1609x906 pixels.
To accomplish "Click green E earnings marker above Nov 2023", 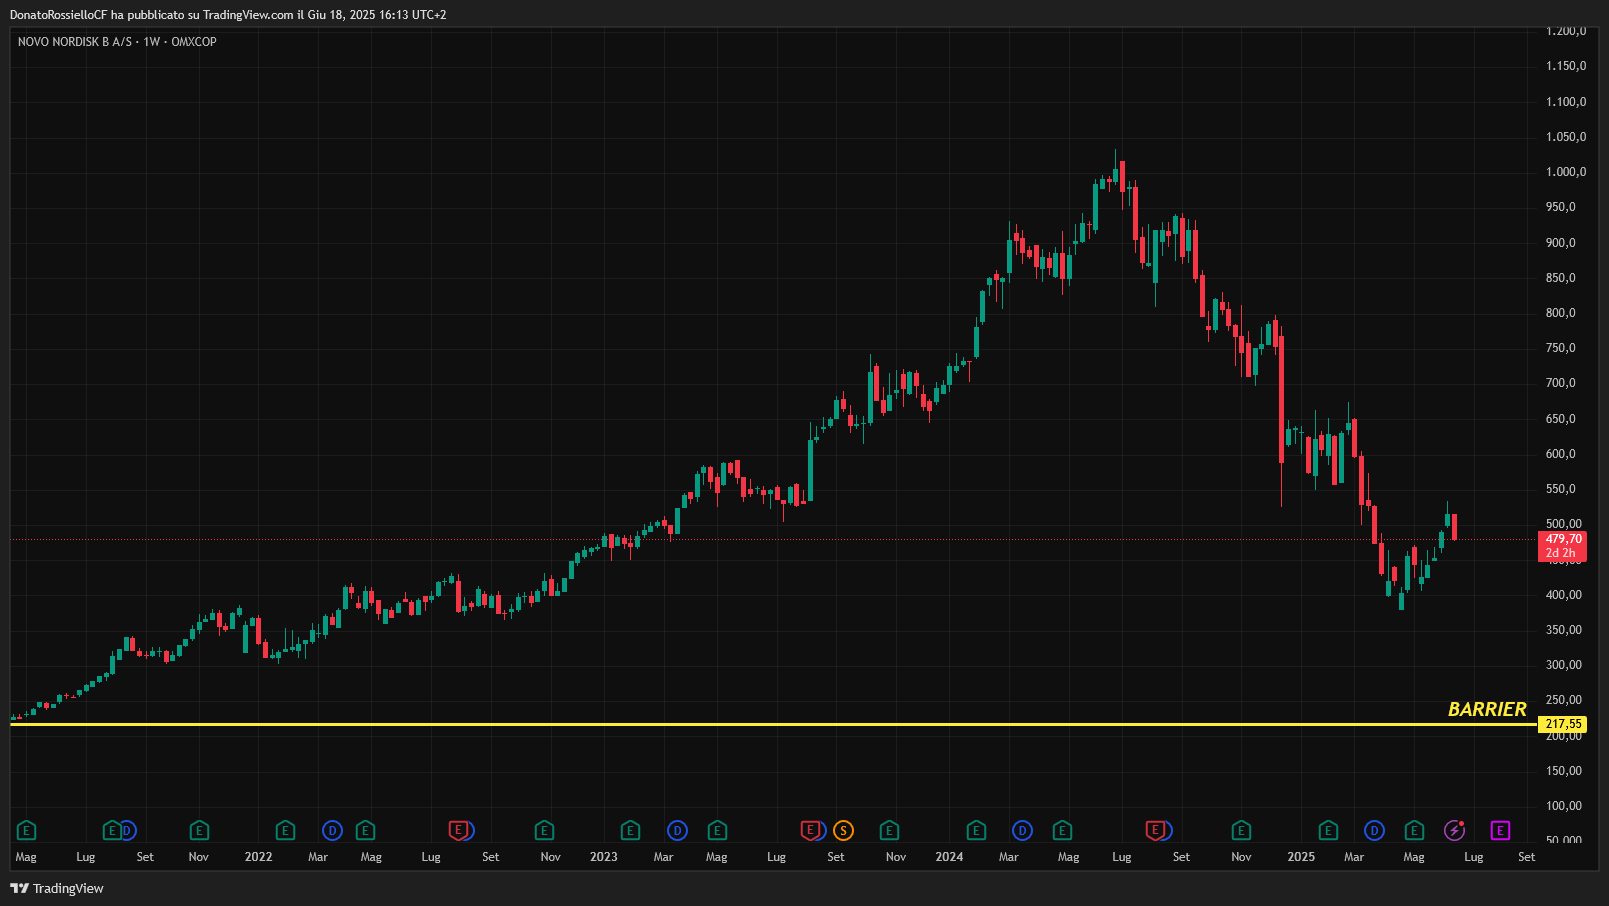I will coord(889,830).
